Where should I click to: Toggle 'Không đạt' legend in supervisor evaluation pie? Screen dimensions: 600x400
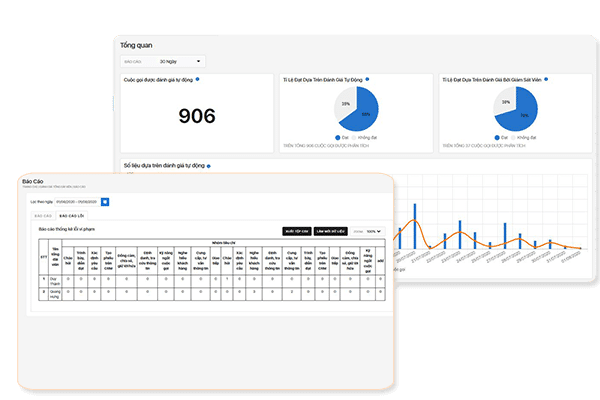524,137
